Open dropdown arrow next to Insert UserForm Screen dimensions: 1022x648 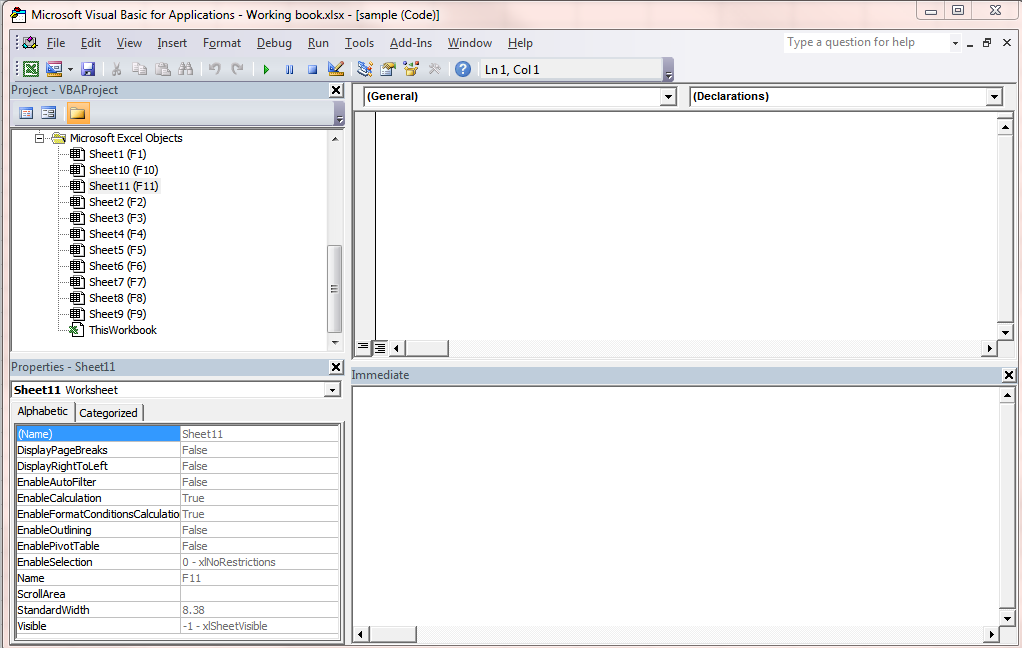point(70,69)
